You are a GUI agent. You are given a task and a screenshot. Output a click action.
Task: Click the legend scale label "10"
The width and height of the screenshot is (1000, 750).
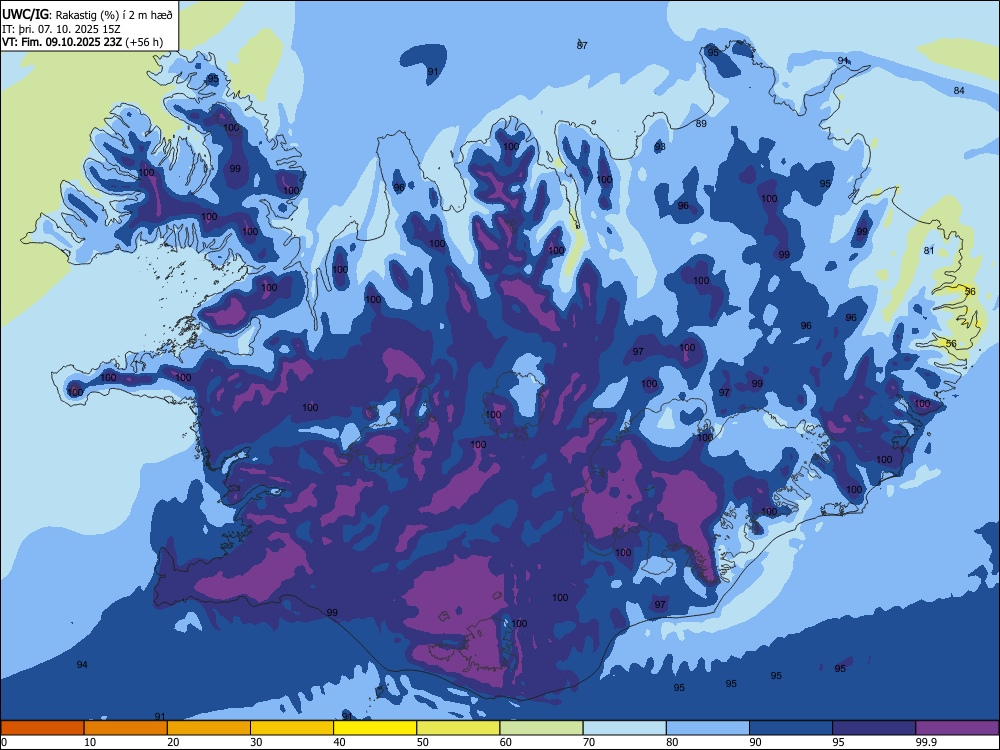[90, 742]
